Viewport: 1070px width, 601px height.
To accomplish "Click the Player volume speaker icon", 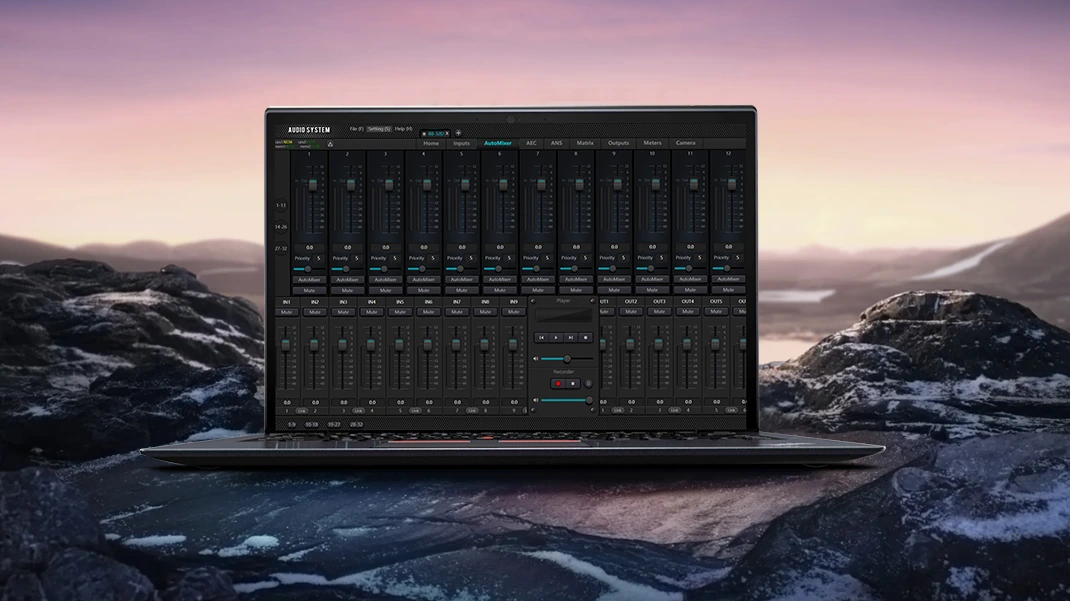I will [x=536, y=359].
